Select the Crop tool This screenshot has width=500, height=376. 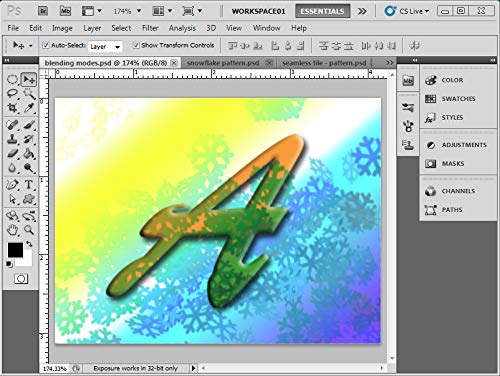[x=13, y=108]
